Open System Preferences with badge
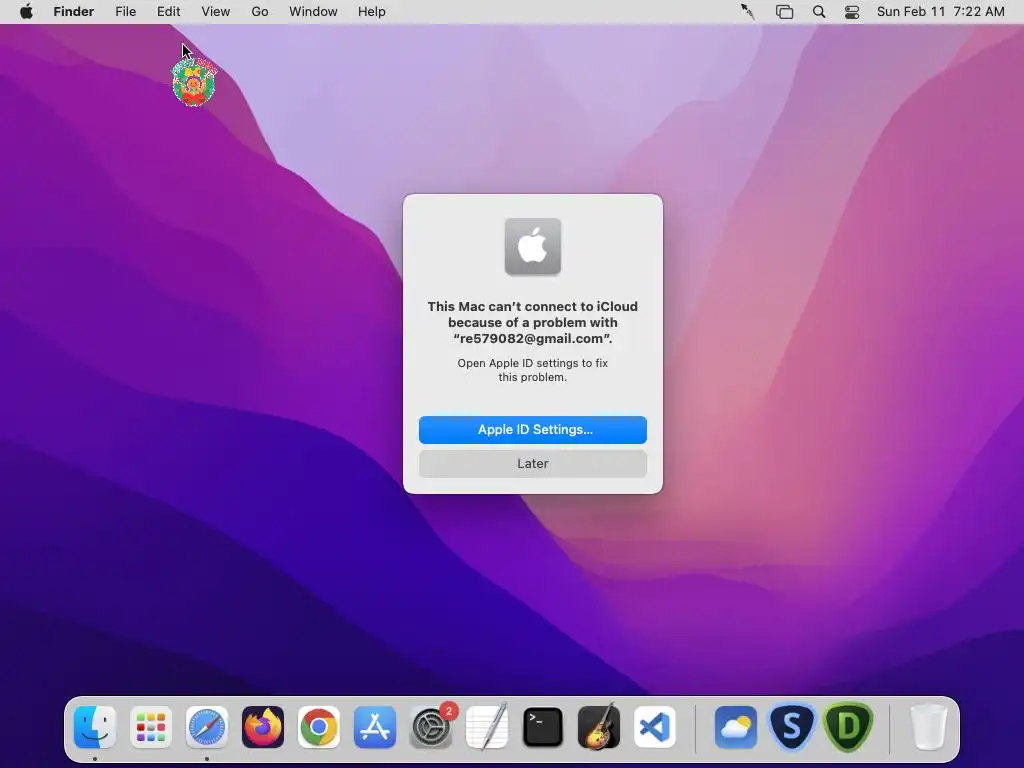Image resolution: width=1024 pixels, height=768 pixels. pyautogui.click(x=431, y=727)
